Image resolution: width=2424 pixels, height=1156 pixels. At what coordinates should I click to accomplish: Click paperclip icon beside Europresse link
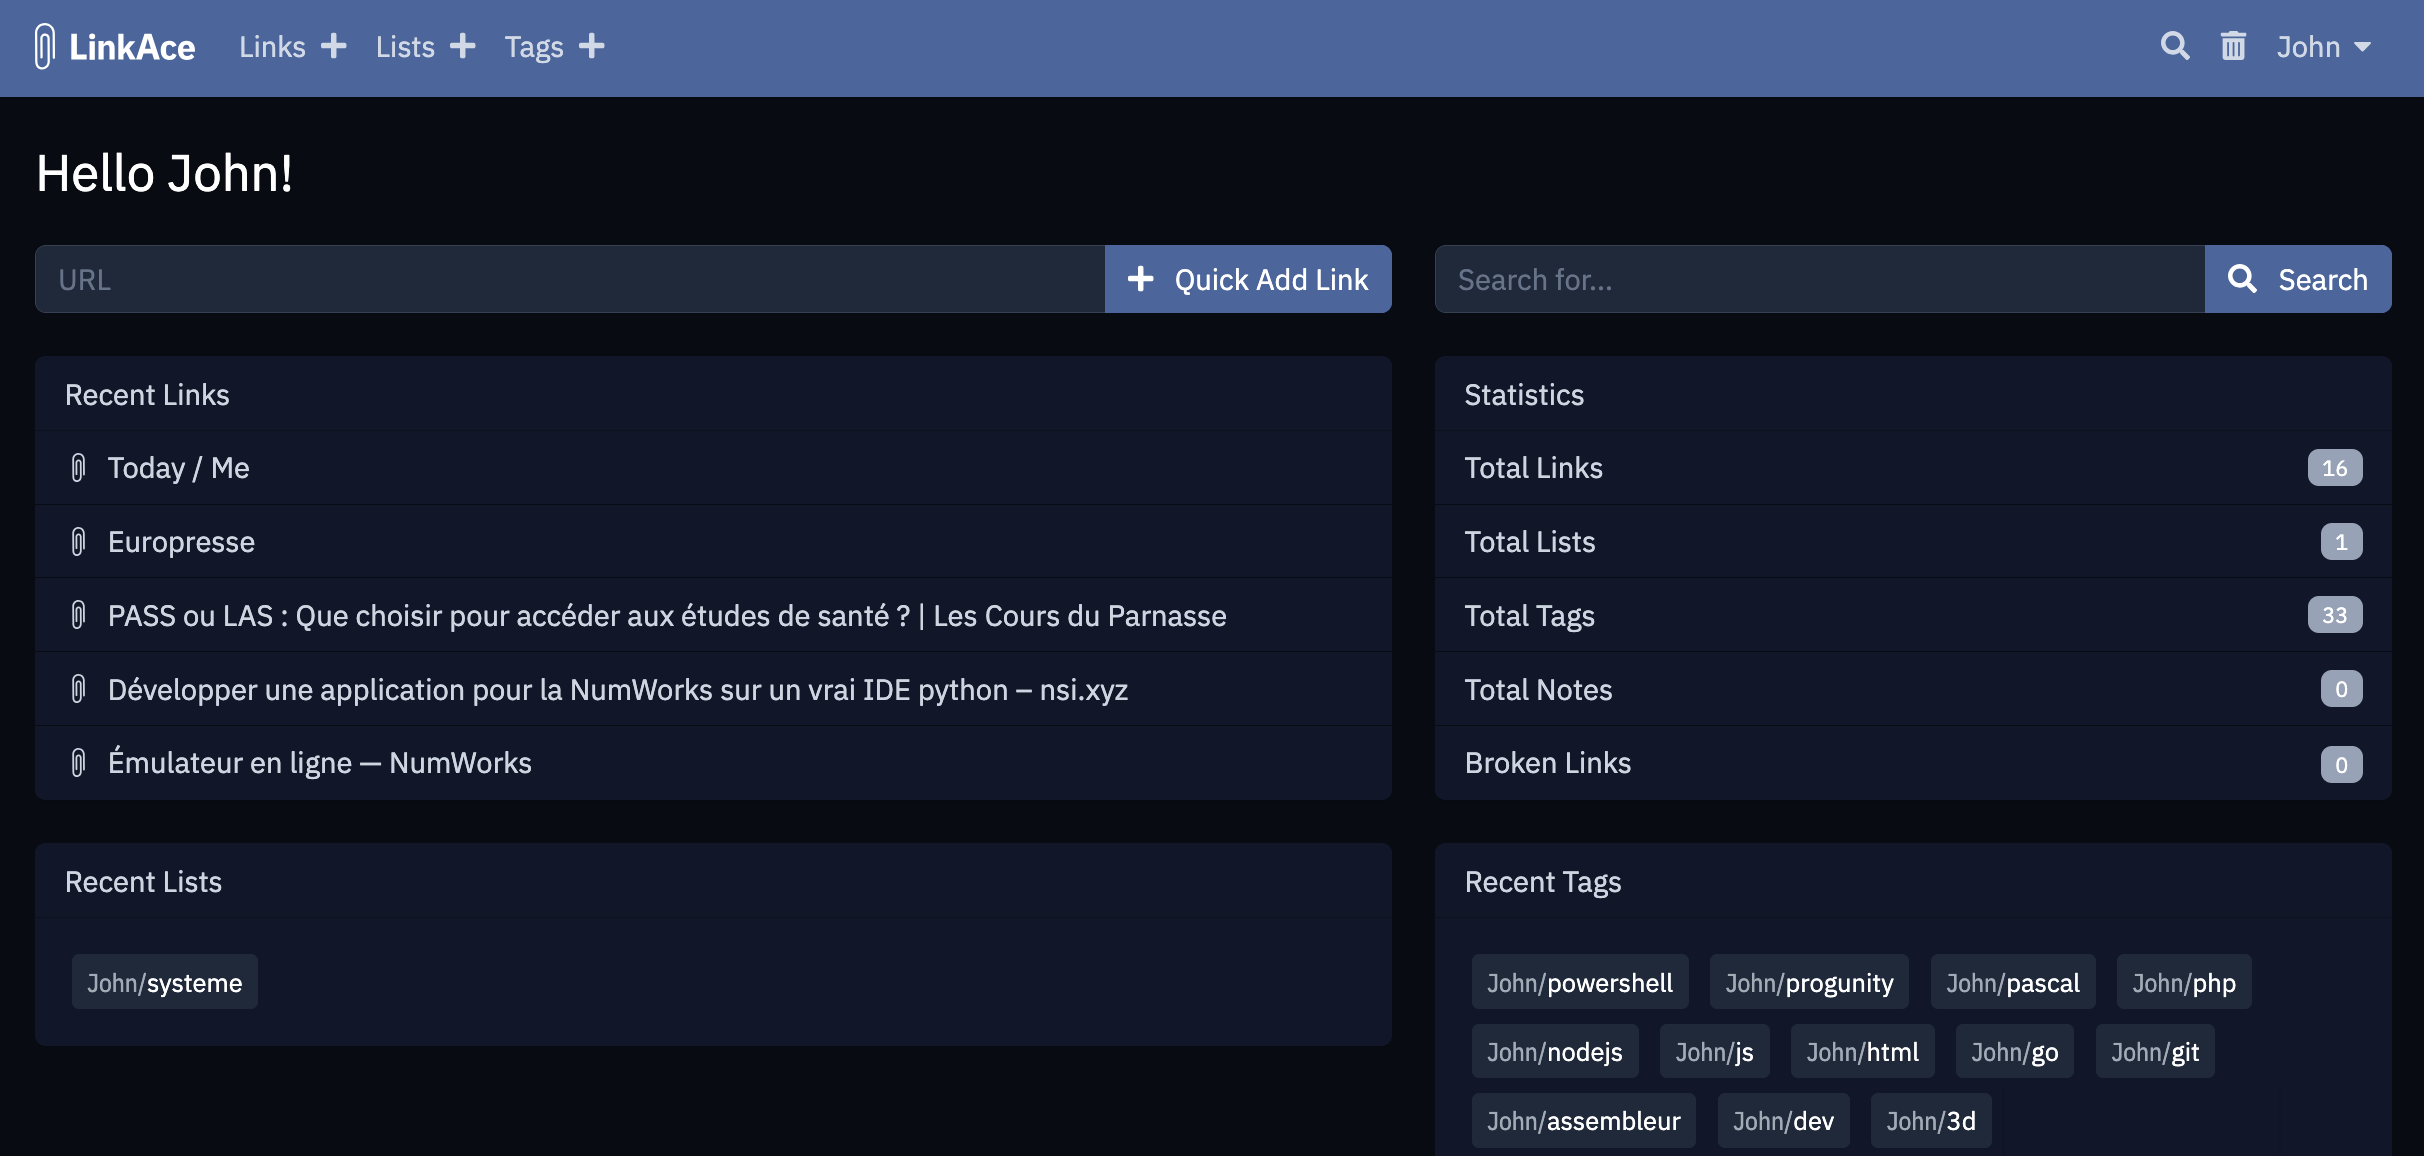[78, 542]
